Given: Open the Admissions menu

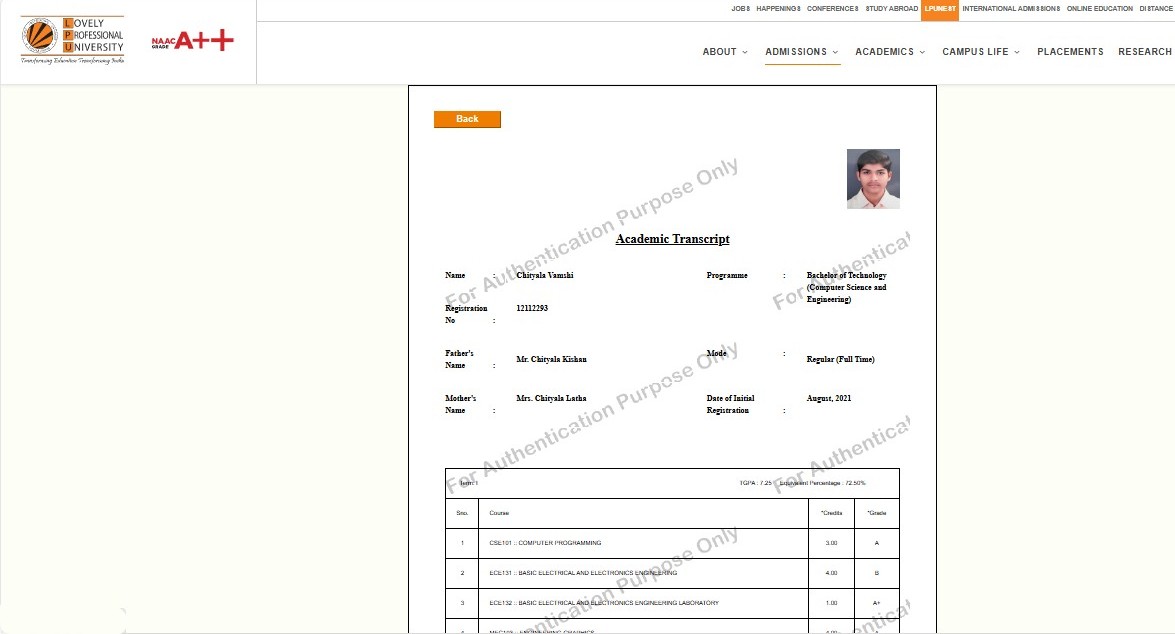Looking at the screenshot, I should (x=796, y=52).
